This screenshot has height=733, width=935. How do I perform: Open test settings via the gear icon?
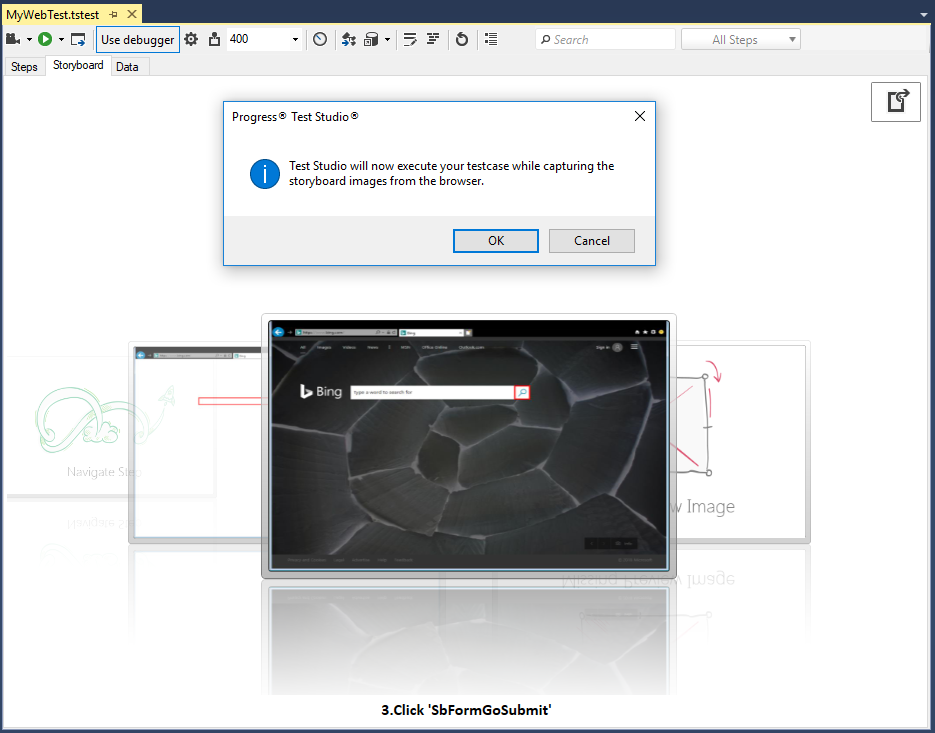pos(191,39)
